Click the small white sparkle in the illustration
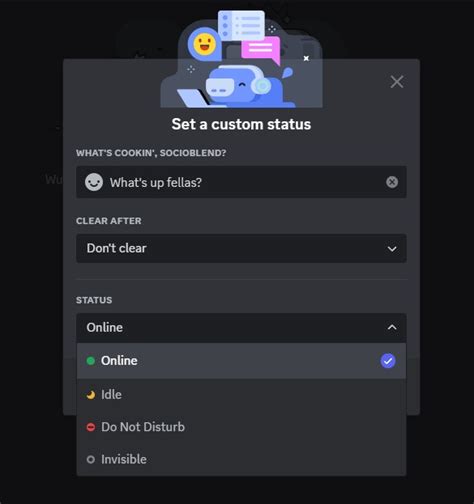 306,58
